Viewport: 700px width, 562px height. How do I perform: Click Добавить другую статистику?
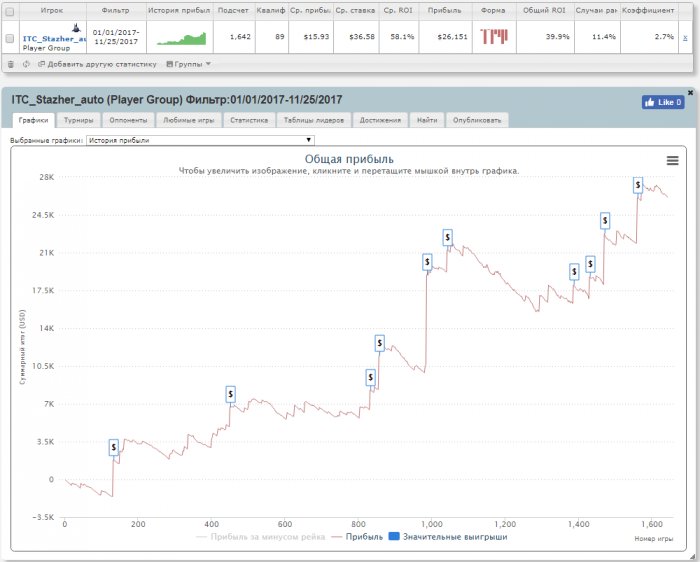97,64
